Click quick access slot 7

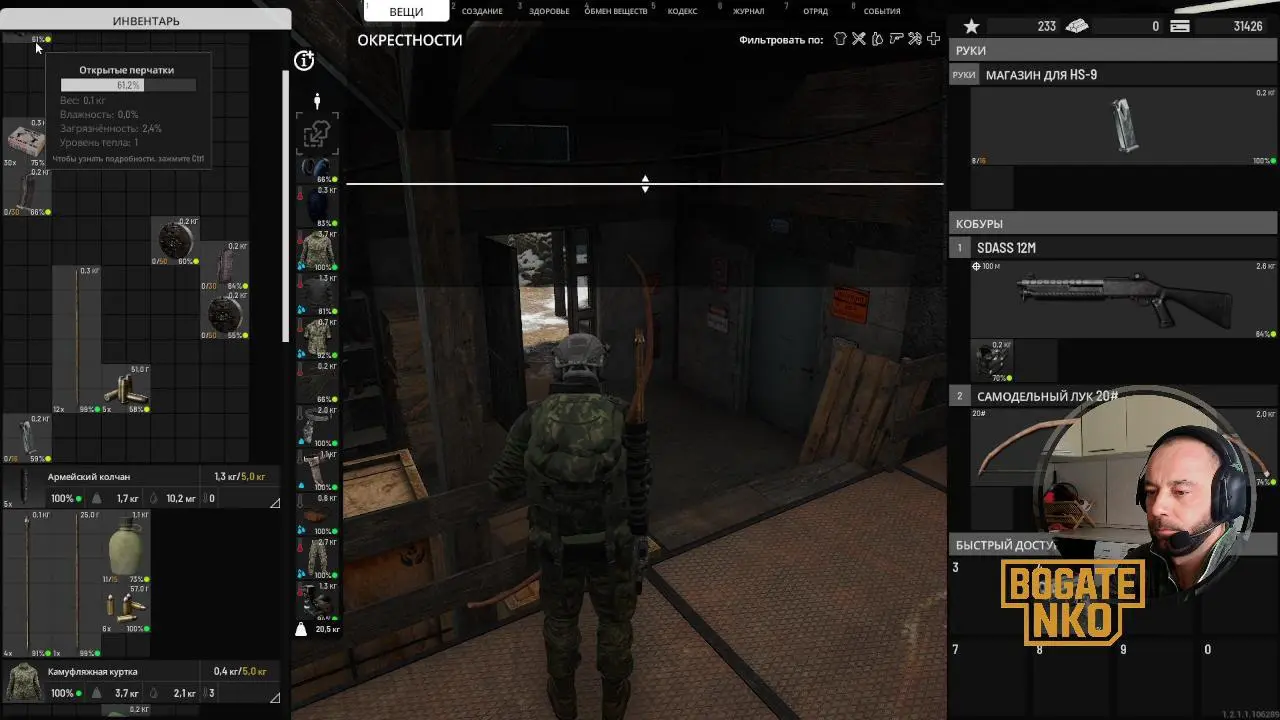990,680
